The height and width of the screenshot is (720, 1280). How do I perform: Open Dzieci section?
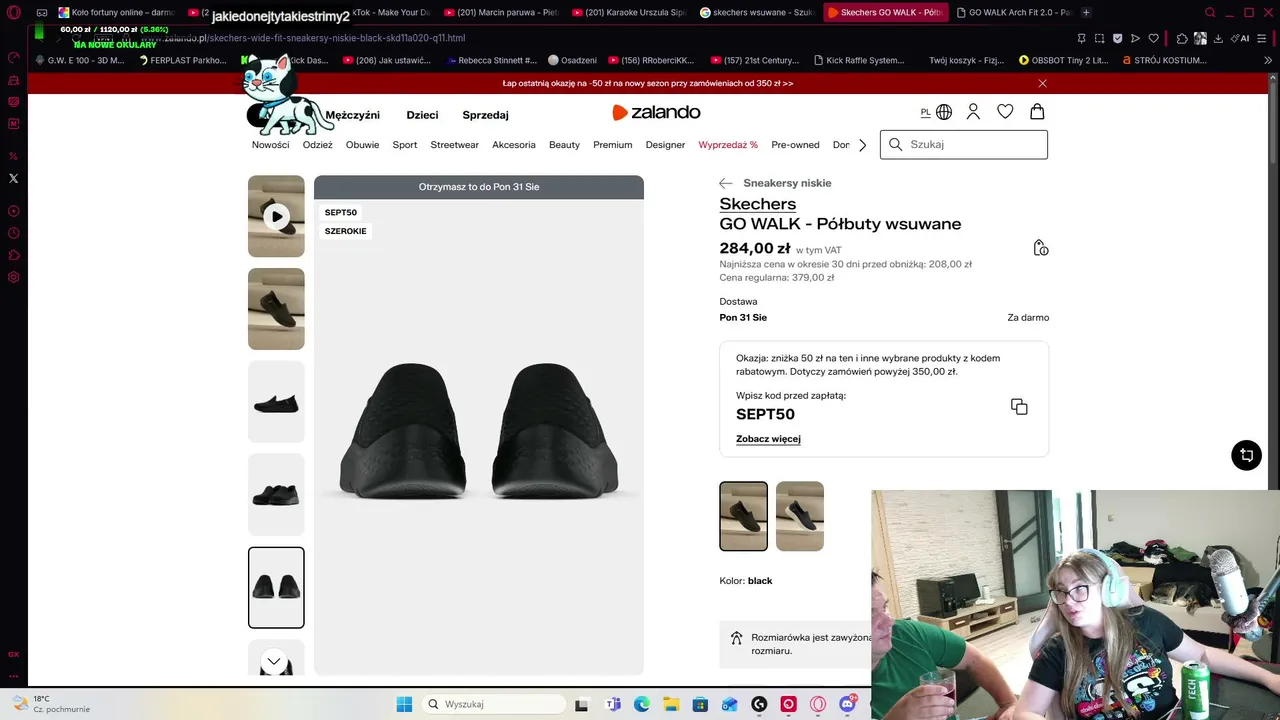coord(422,115)
